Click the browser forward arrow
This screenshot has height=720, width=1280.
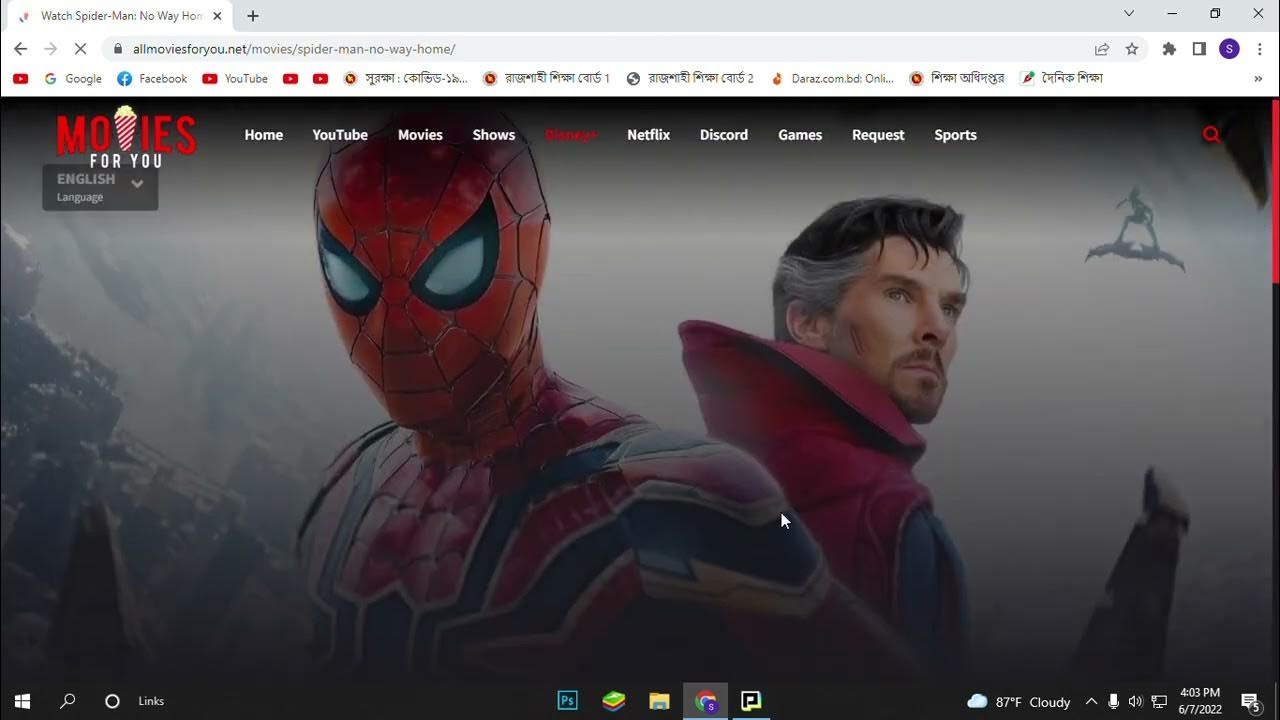point(51,48)
